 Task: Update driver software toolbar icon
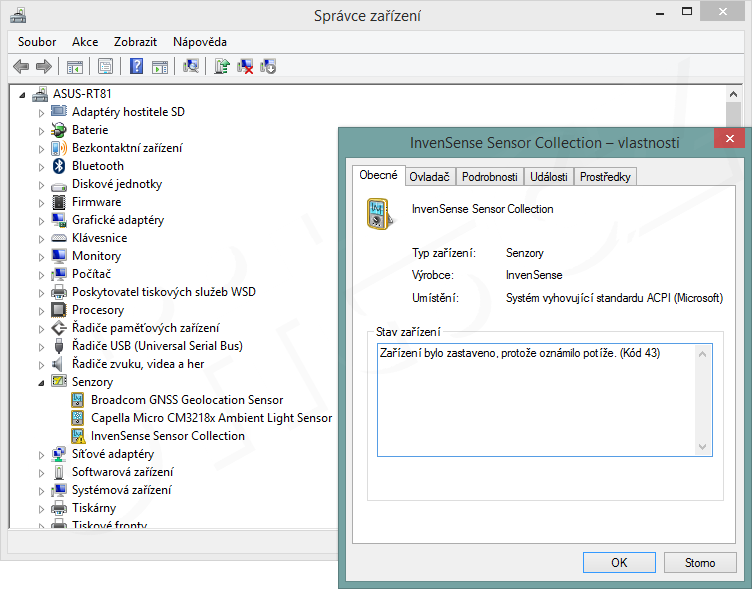222,66
